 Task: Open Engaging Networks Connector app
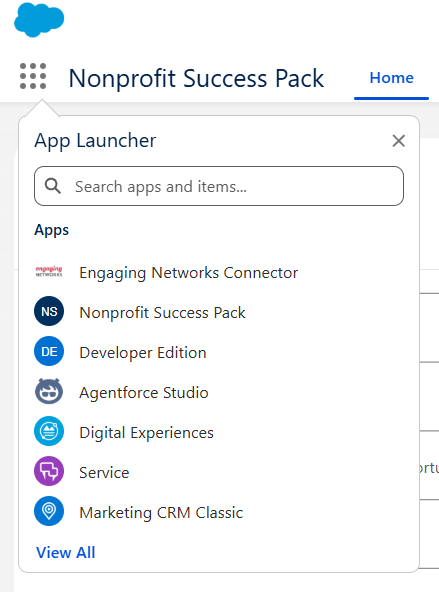[x=188, y=273]
